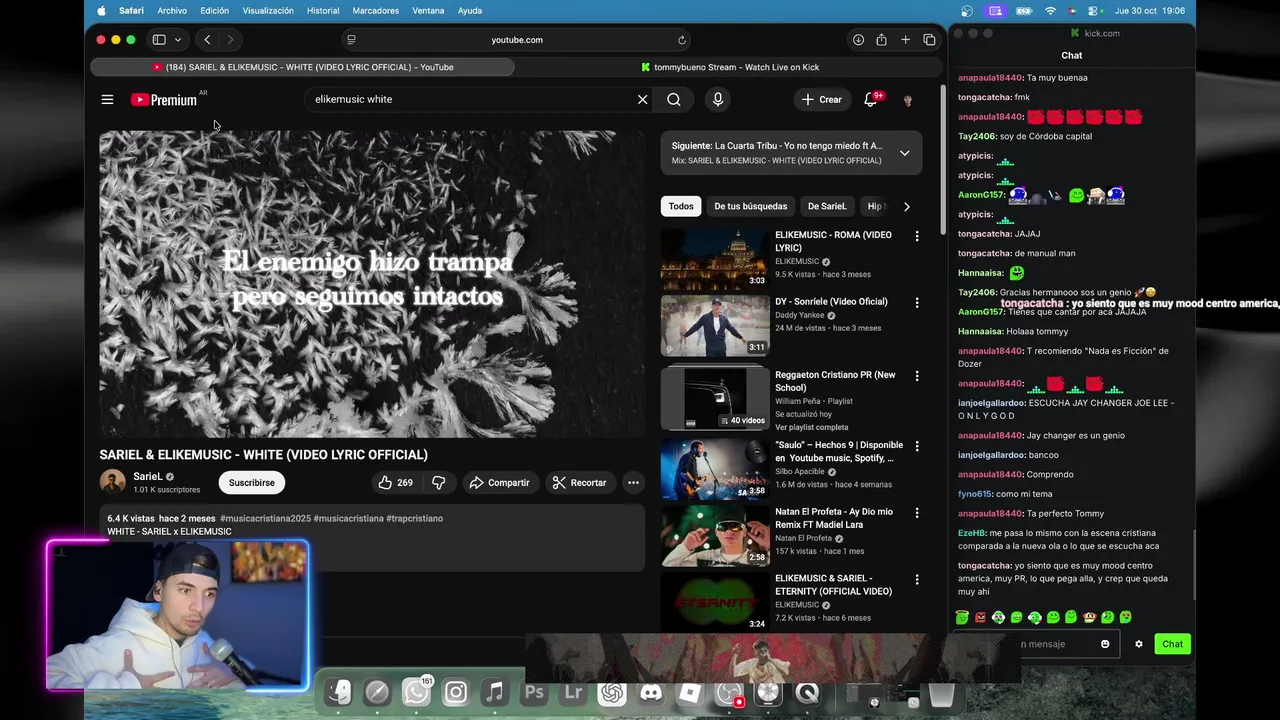The height and width of the screenshot is (720, 1280).
Task: Filter by De SarieL chip
Action: [827, 206]
